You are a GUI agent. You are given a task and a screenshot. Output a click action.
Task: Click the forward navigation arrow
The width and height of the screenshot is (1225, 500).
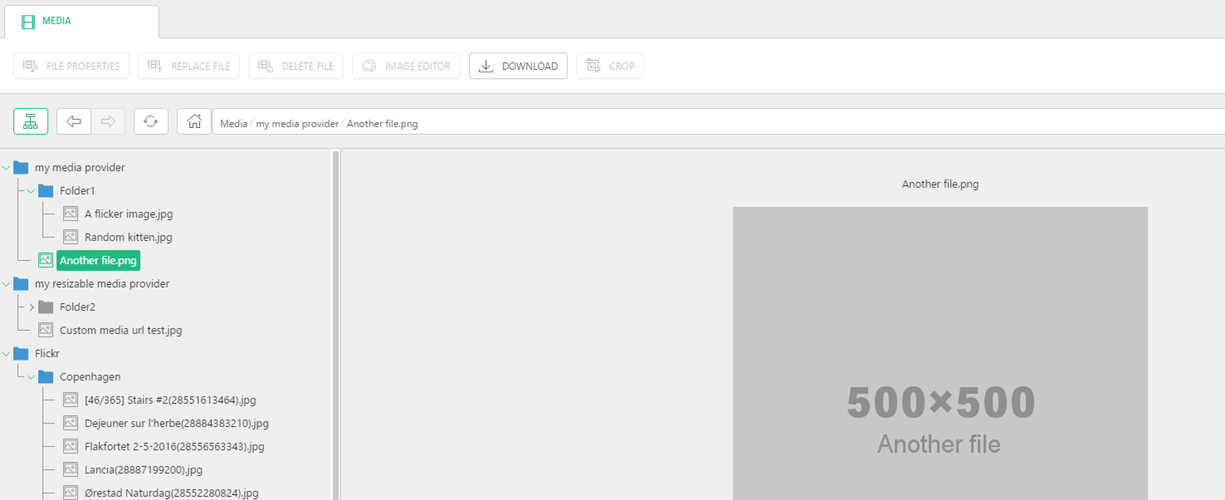coord(108,121)
